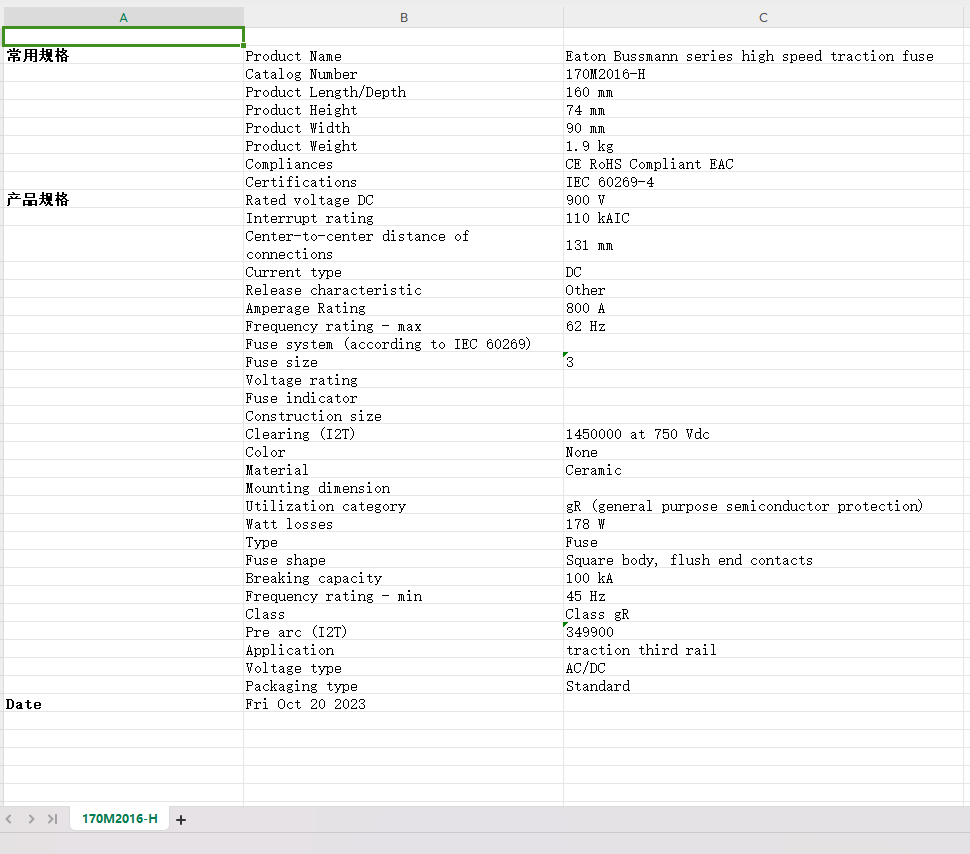Image resolution: width=970 pixels, height=854 pixels.
Task: Select the Utilization category cell
Action: tap(403, 505)
